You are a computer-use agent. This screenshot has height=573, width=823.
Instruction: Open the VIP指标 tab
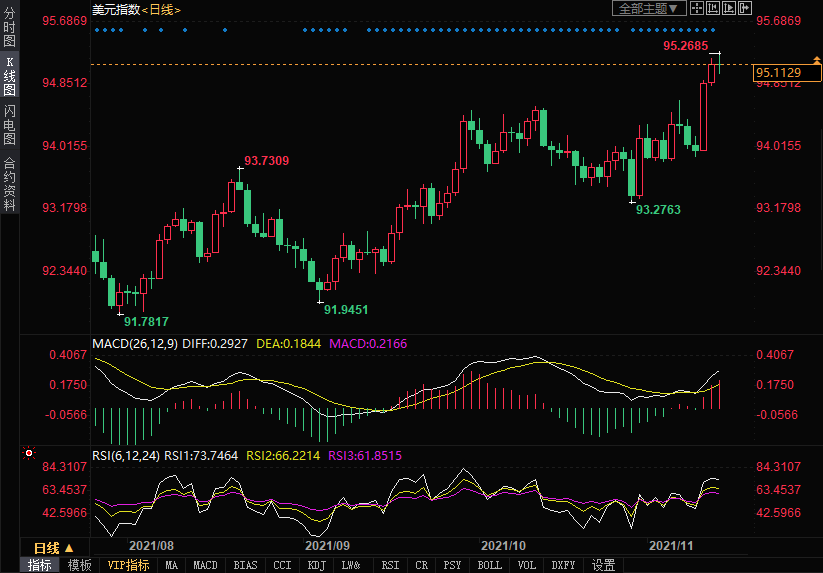(x=128, y=565)
